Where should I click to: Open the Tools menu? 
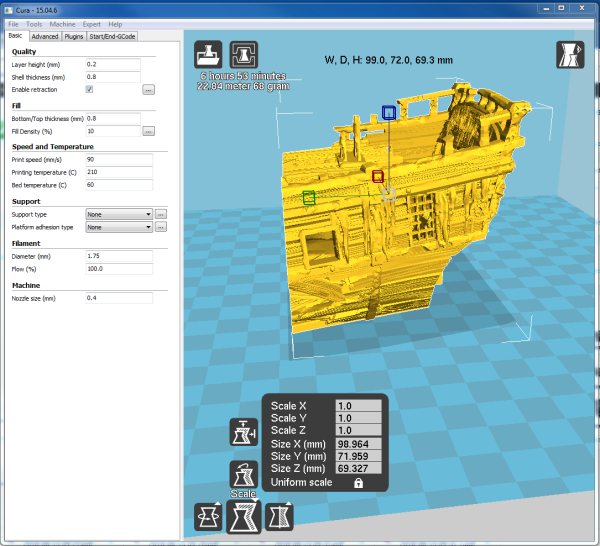click(x=34, y=24)
